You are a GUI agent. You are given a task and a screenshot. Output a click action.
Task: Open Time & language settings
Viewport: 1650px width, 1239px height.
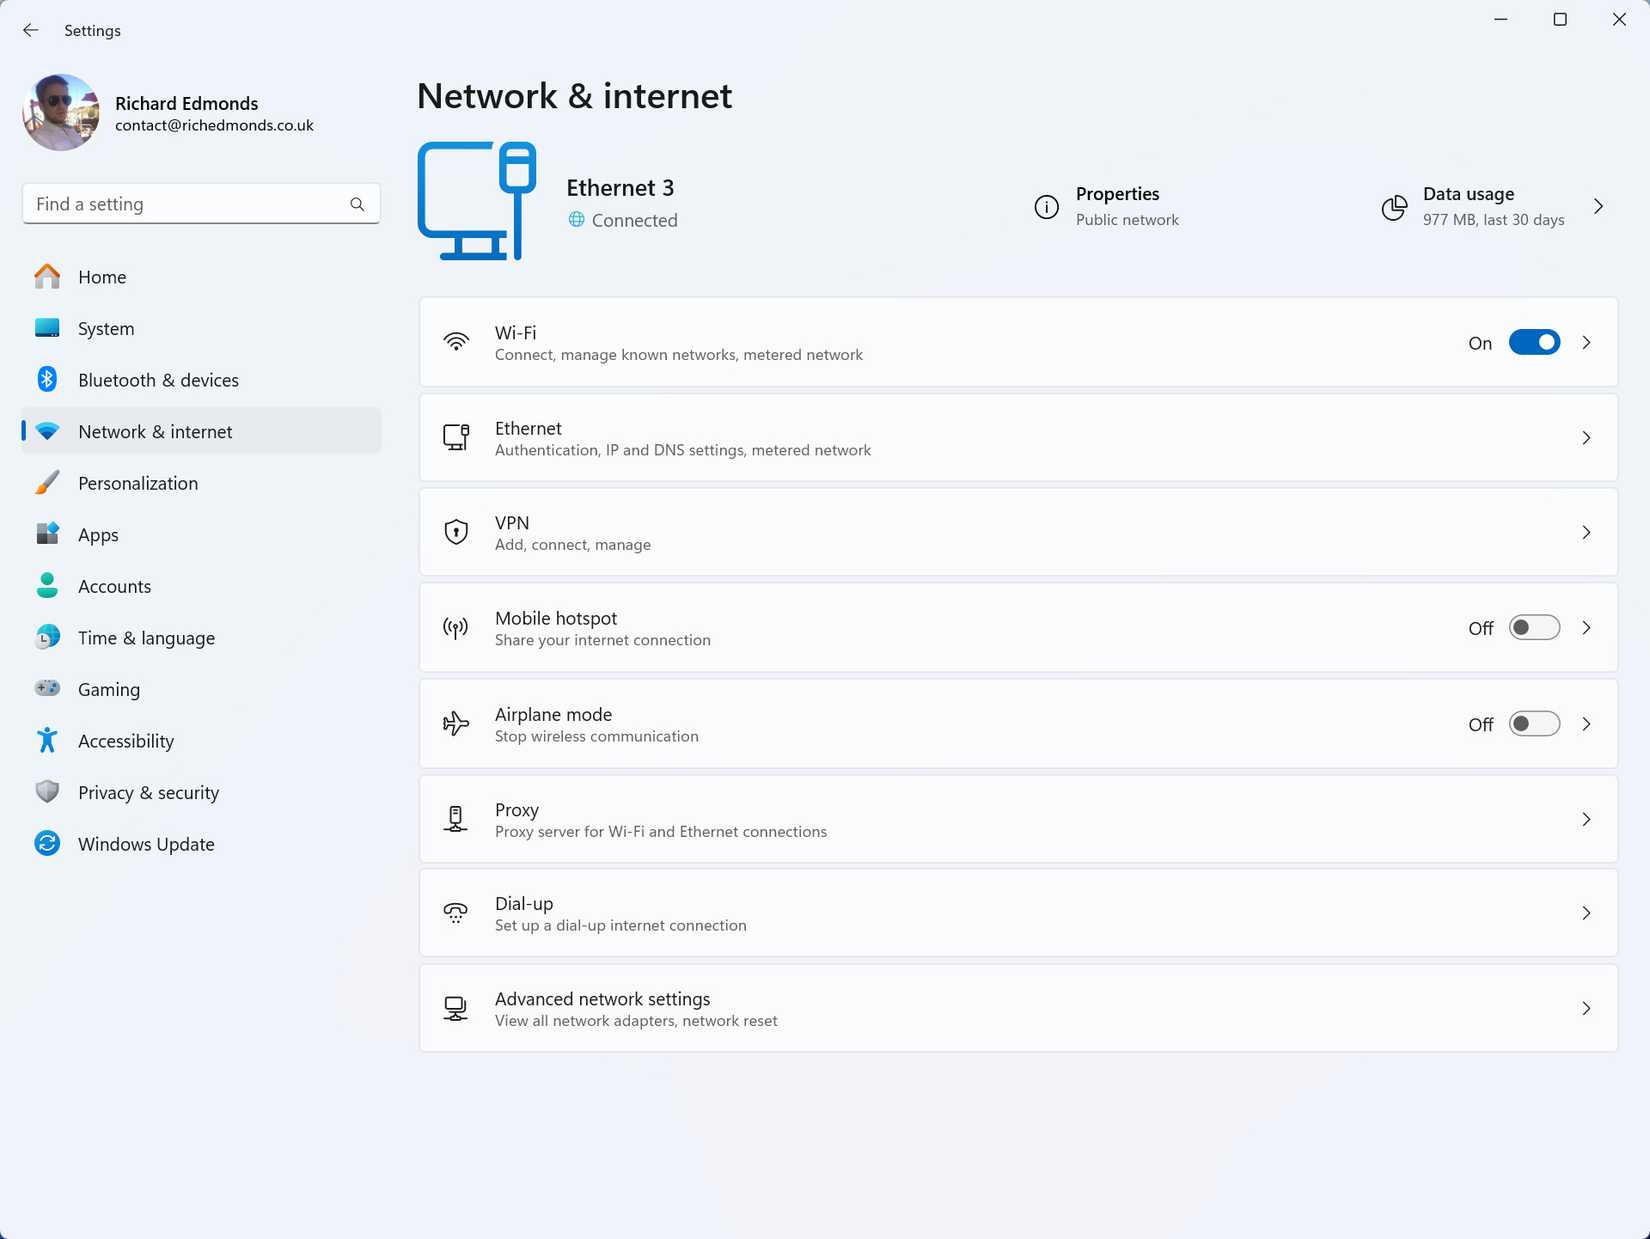click(47, 637)
